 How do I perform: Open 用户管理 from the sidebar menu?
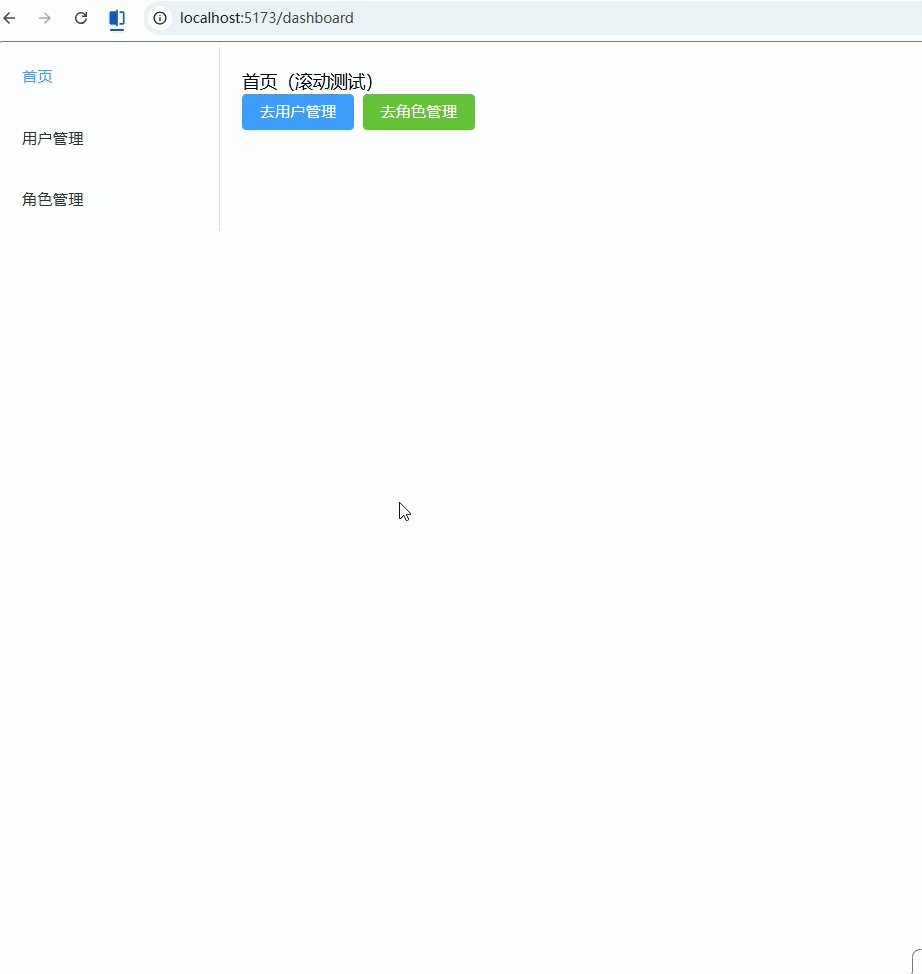[53, 139]
